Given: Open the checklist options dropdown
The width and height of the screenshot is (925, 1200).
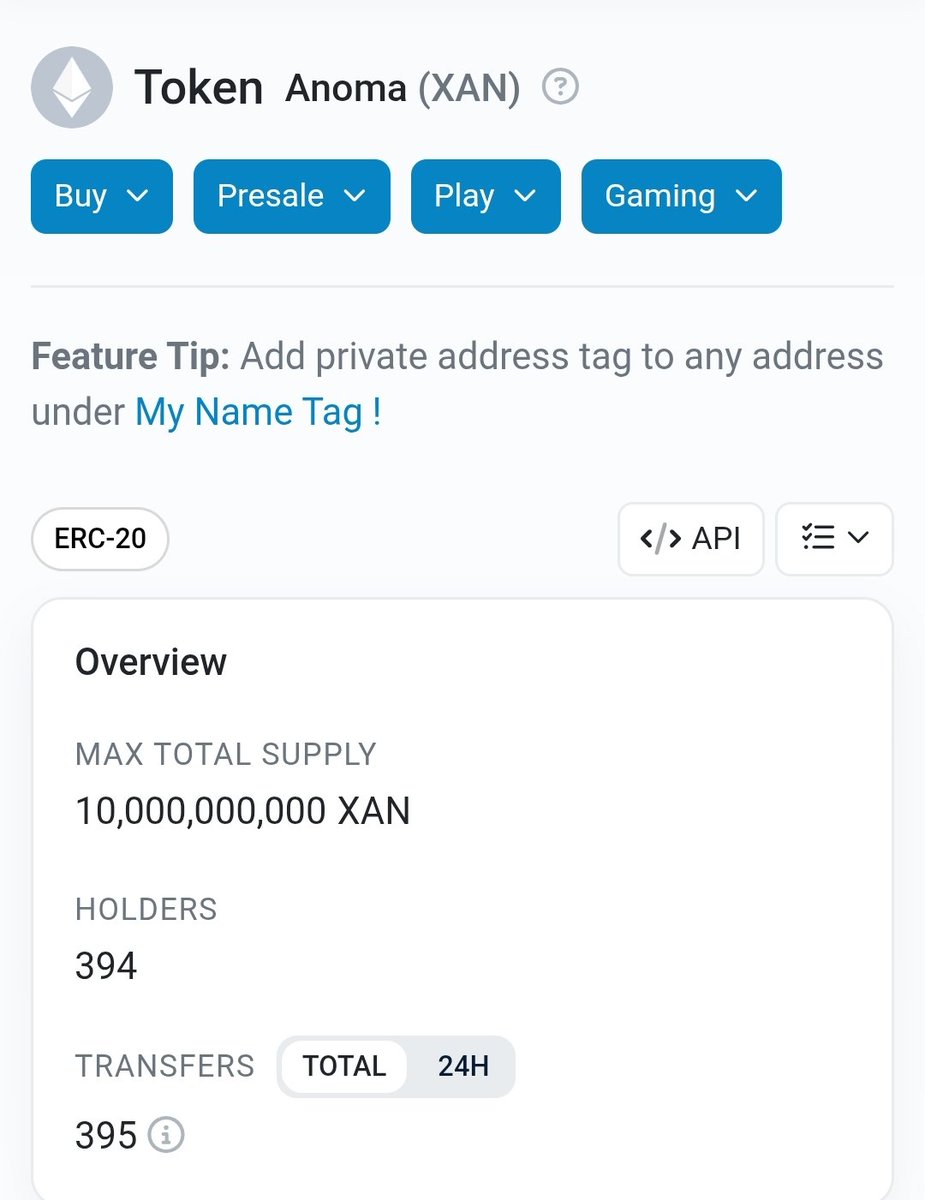Looking at the screenshot, I should 834,539.
